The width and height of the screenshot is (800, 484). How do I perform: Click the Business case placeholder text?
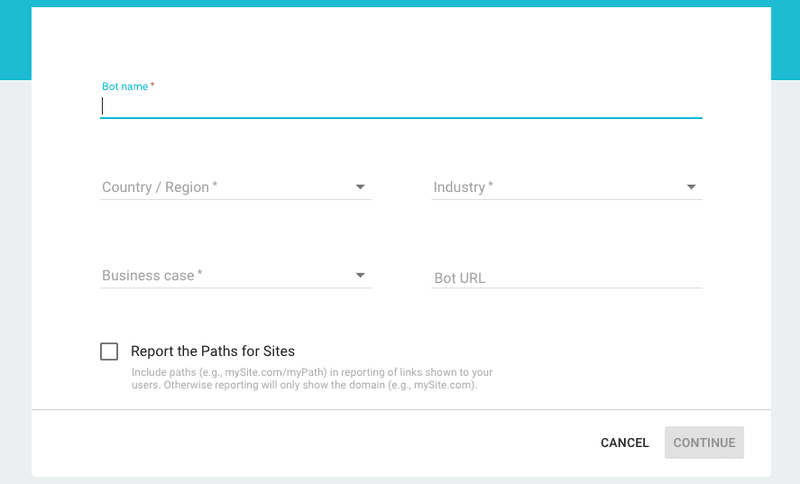[x=148, y=275]
